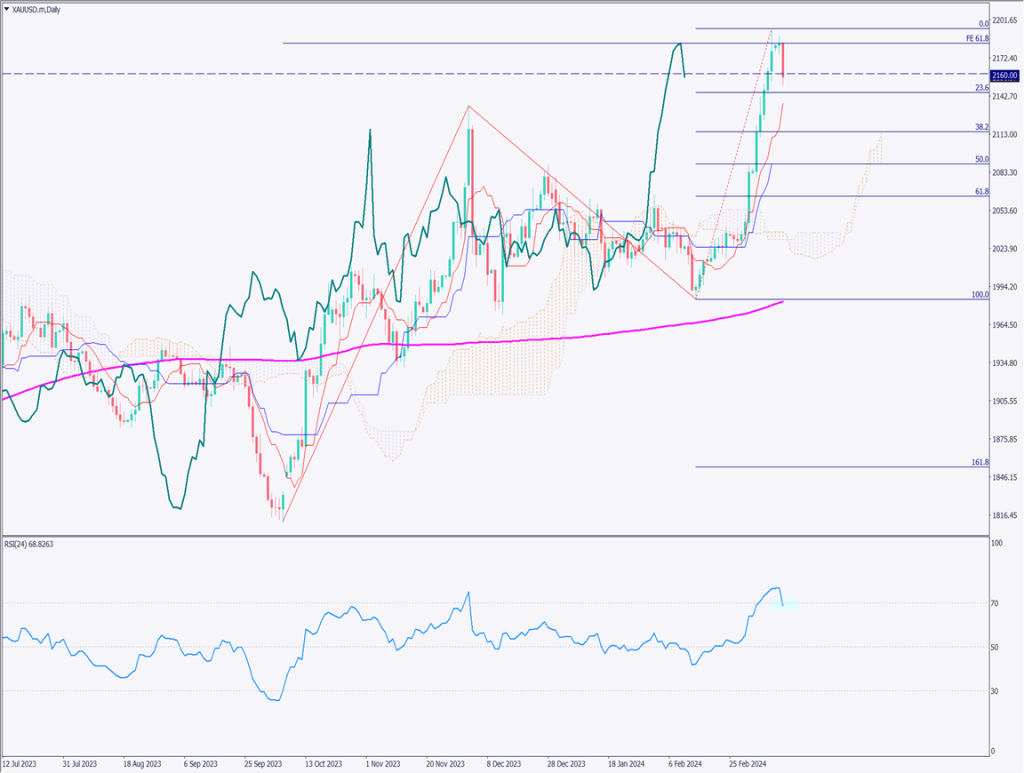The width and height of the screenshot is (1024, 773).
Task: Select the current price tag 2160.00
Action: [1005, 74]
